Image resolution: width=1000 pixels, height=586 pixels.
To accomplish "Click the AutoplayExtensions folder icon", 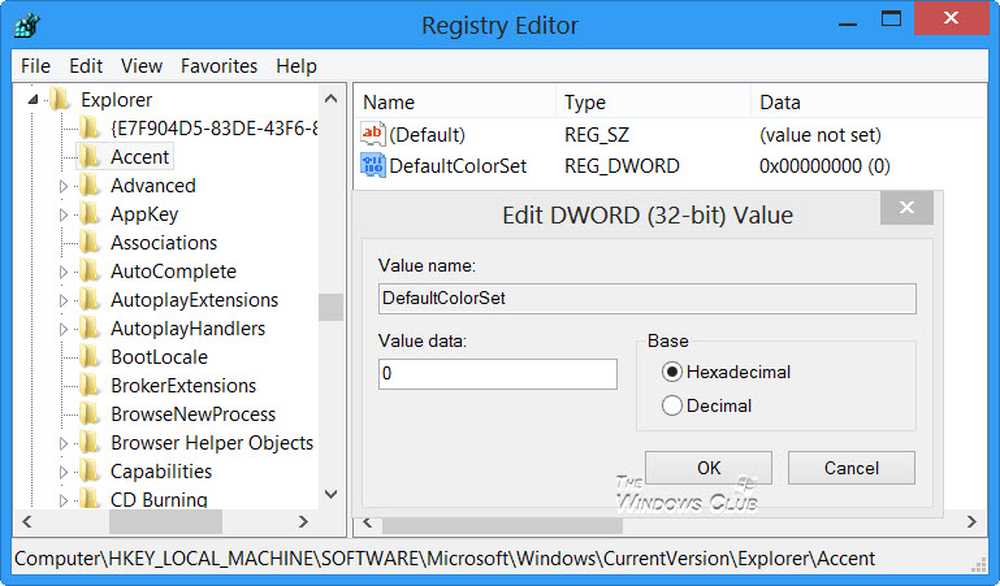I will [x=90, y=300].
